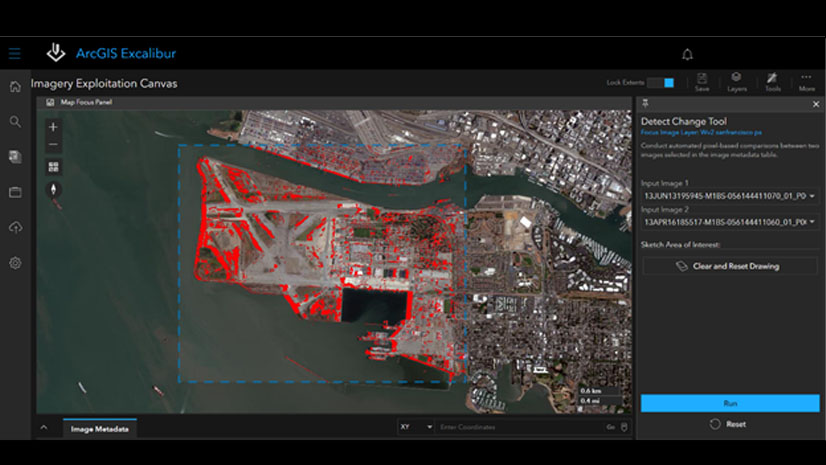Open the Input Image 1 dropdown
Image resolution: width=826 pixels, height=465 pixels.
point(730,196)
